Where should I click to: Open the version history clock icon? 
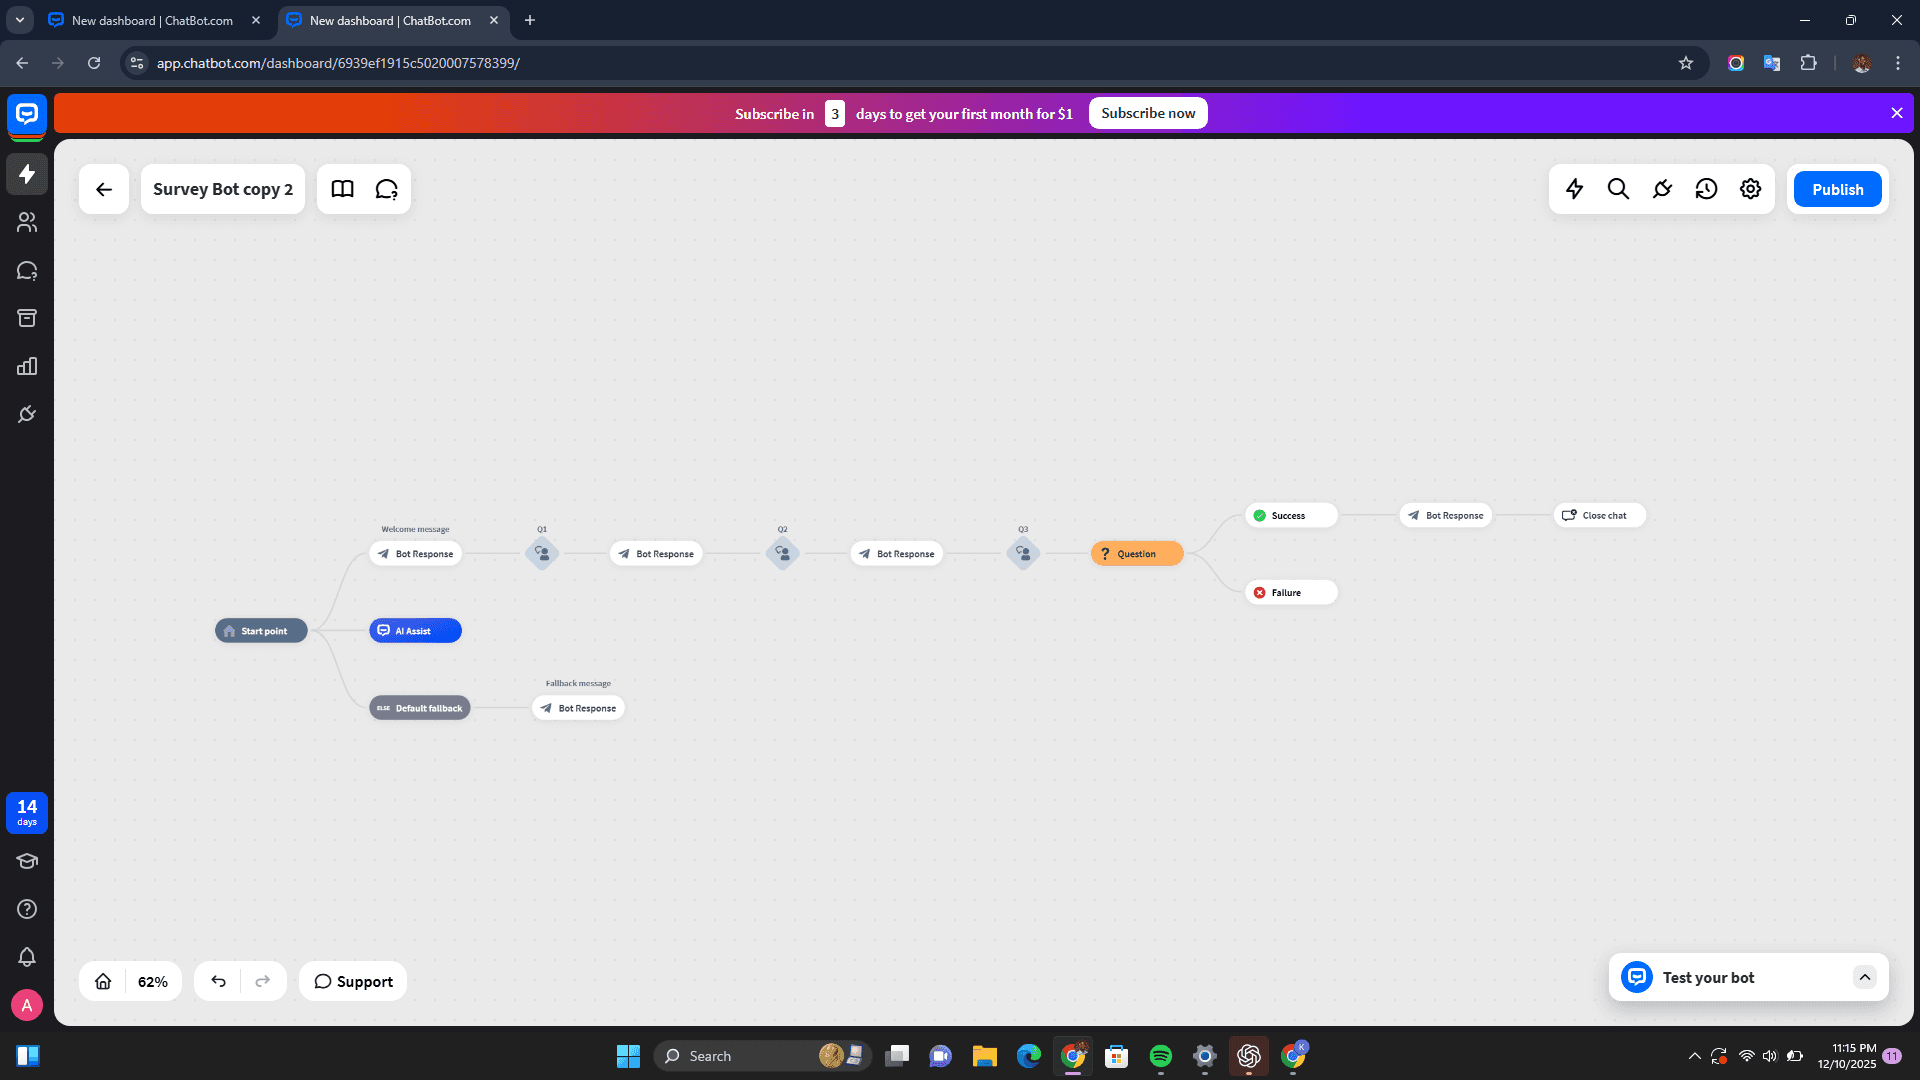pyautogui.click(x=1706, y=189)
